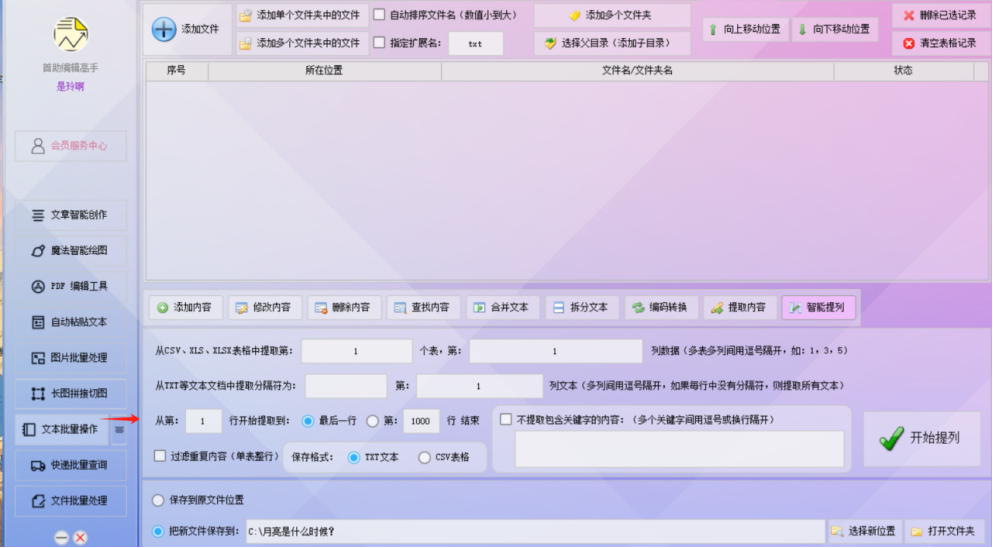993x548 pixels.
Task: Select 保存到原文件位置 radio option
Action: pos(158,500)
